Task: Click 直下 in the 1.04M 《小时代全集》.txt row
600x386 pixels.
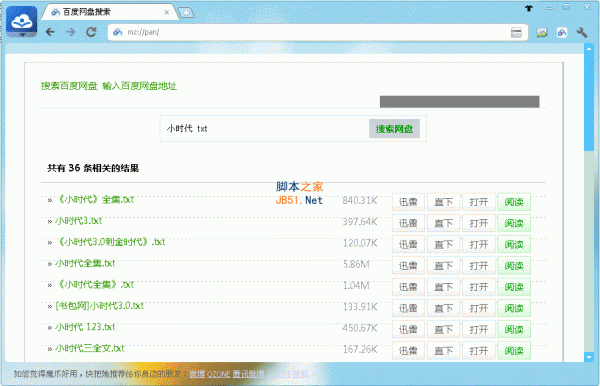Action: [x=443, y=287]
